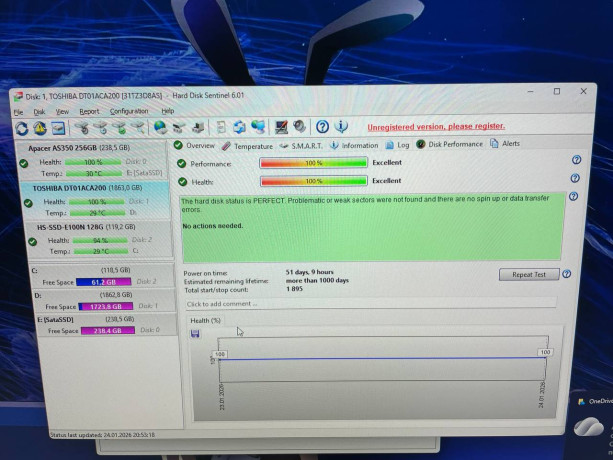Open the Disk menu
Screen dimensions: 613x460
pyautogui.click(x=39, y=112)
